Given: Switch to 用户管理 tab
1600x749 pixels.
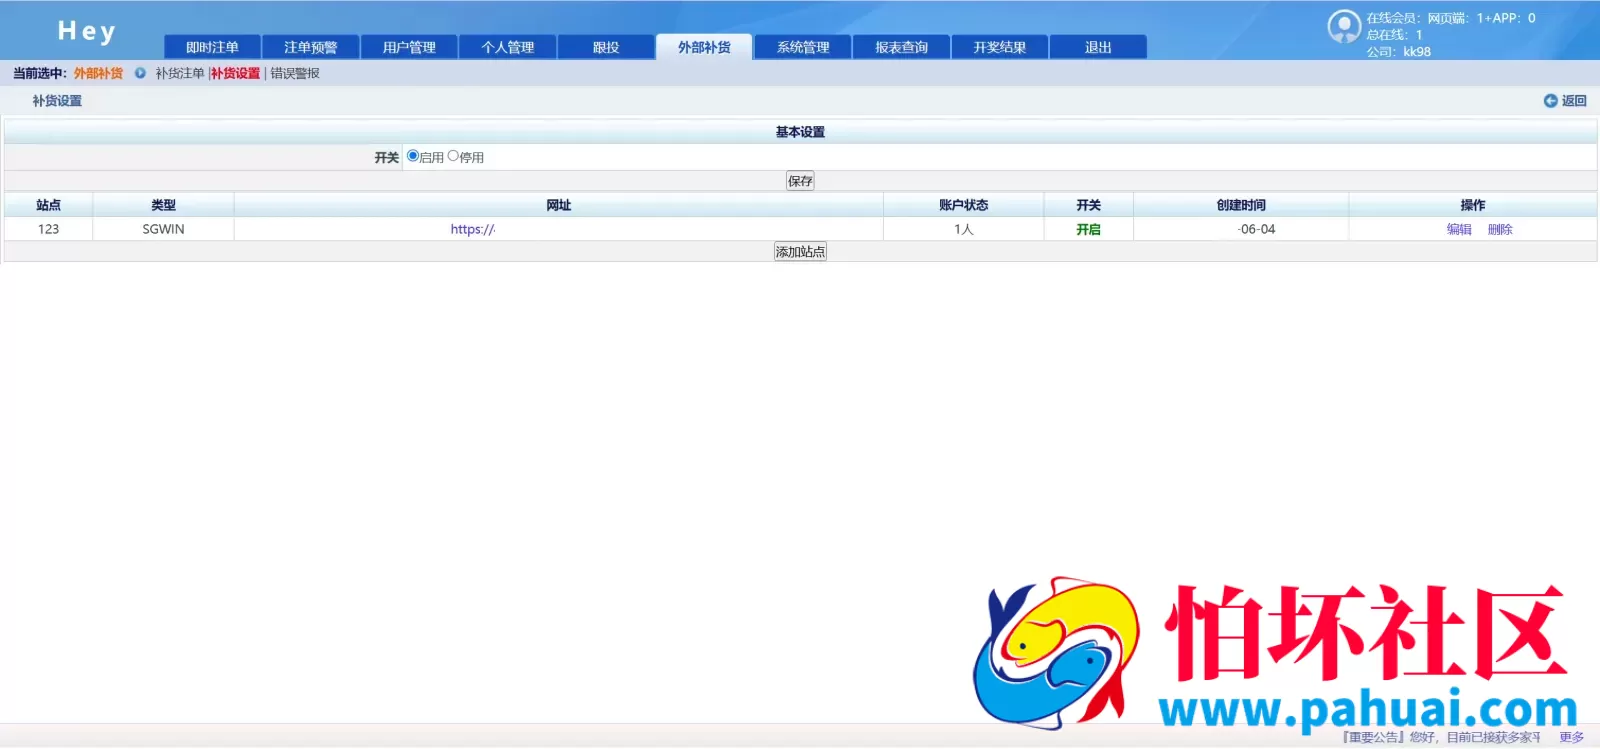Looking at the screenshot, I should [x=409, y=47].
